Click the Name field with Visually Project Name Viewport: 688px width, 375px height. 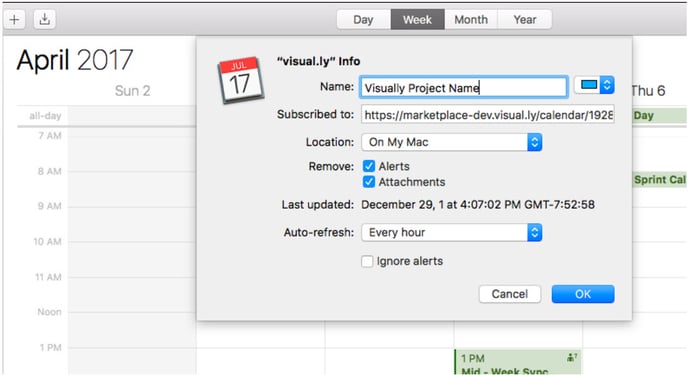463,87
